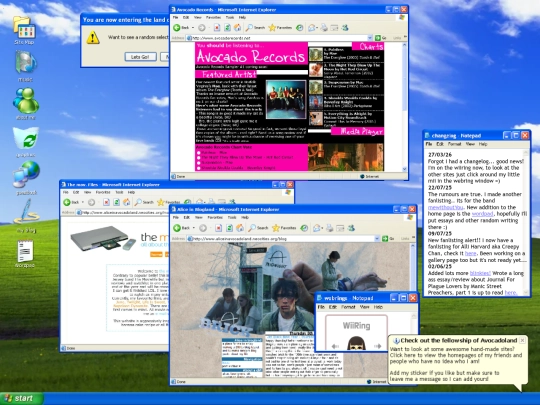This screenshot has width=540, height=405.
Task: Open the music desktop icon
Action: click(x=25, y=66)
